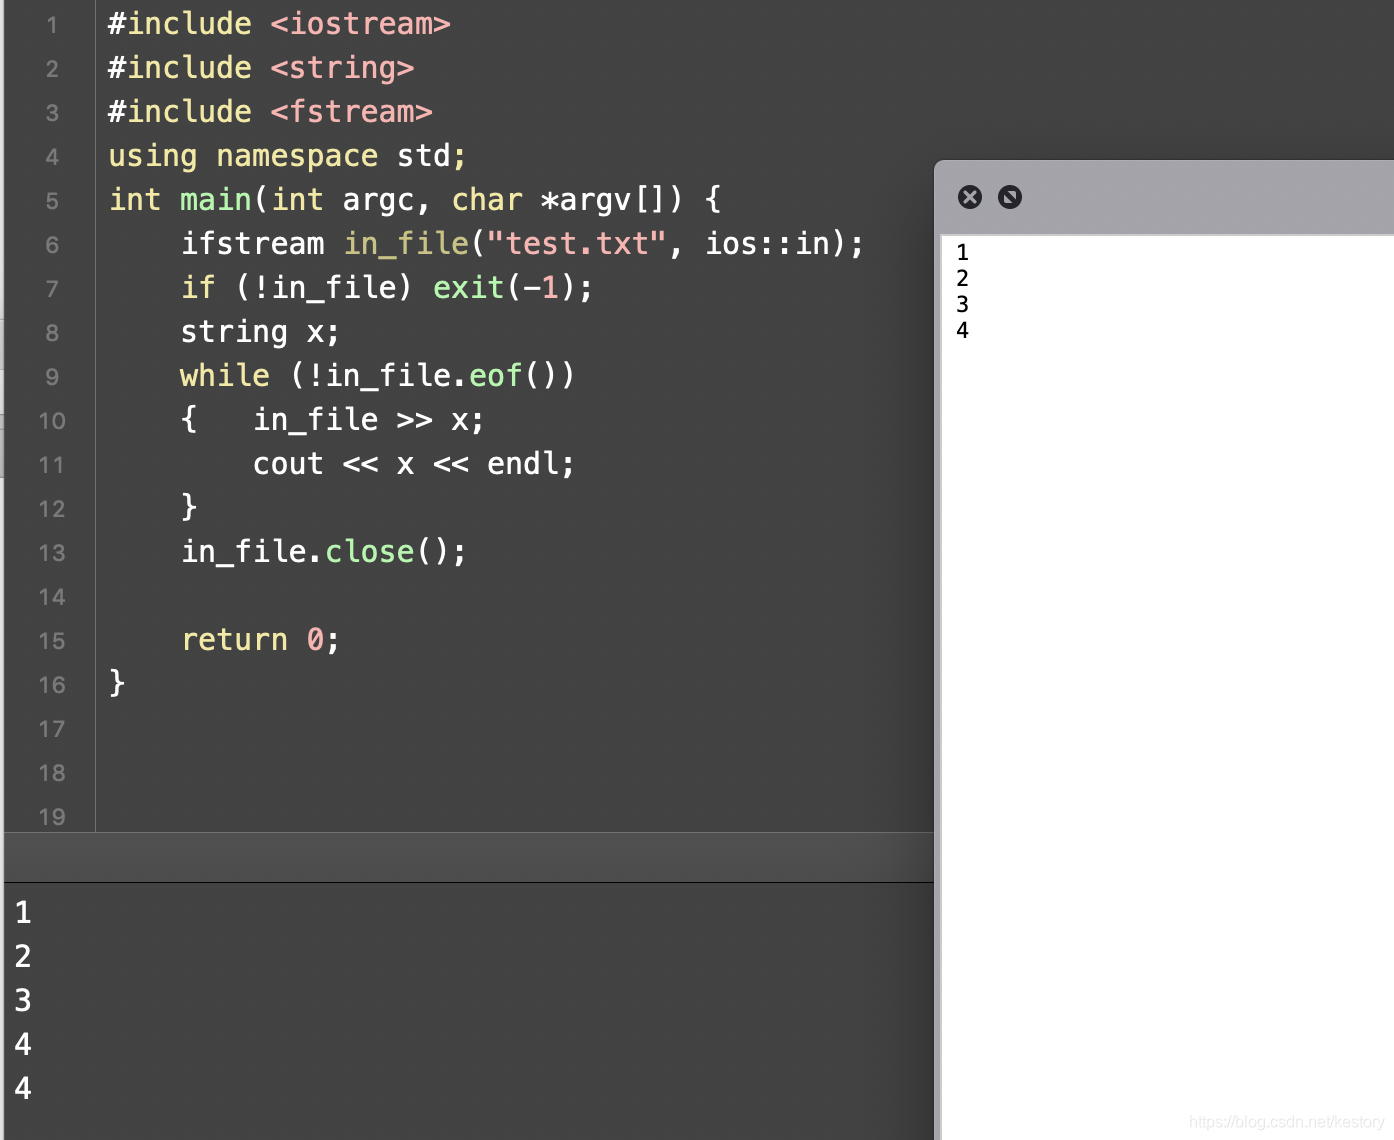The width and height of the screenshot is (1394, 1140).
Task: Click the 'string x;' declaration line
Action: coord(260,332)
